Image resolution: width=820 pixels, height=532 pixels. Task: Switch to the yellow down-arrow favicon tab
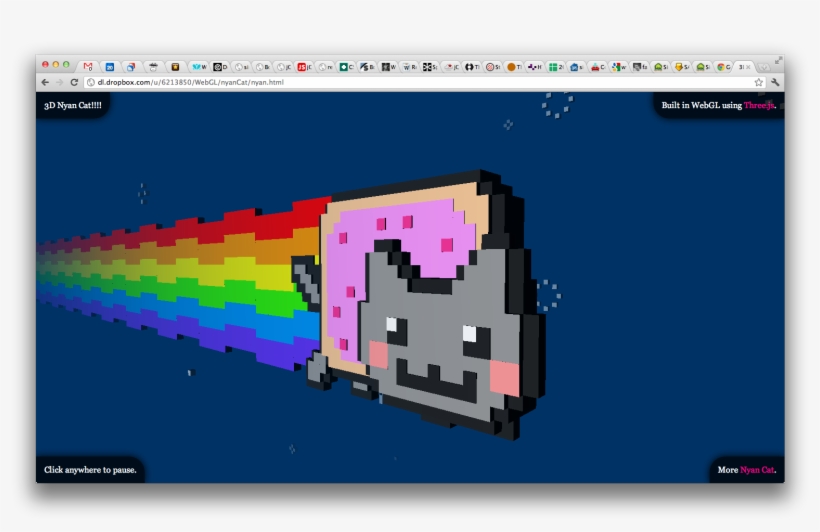(682, 67)
